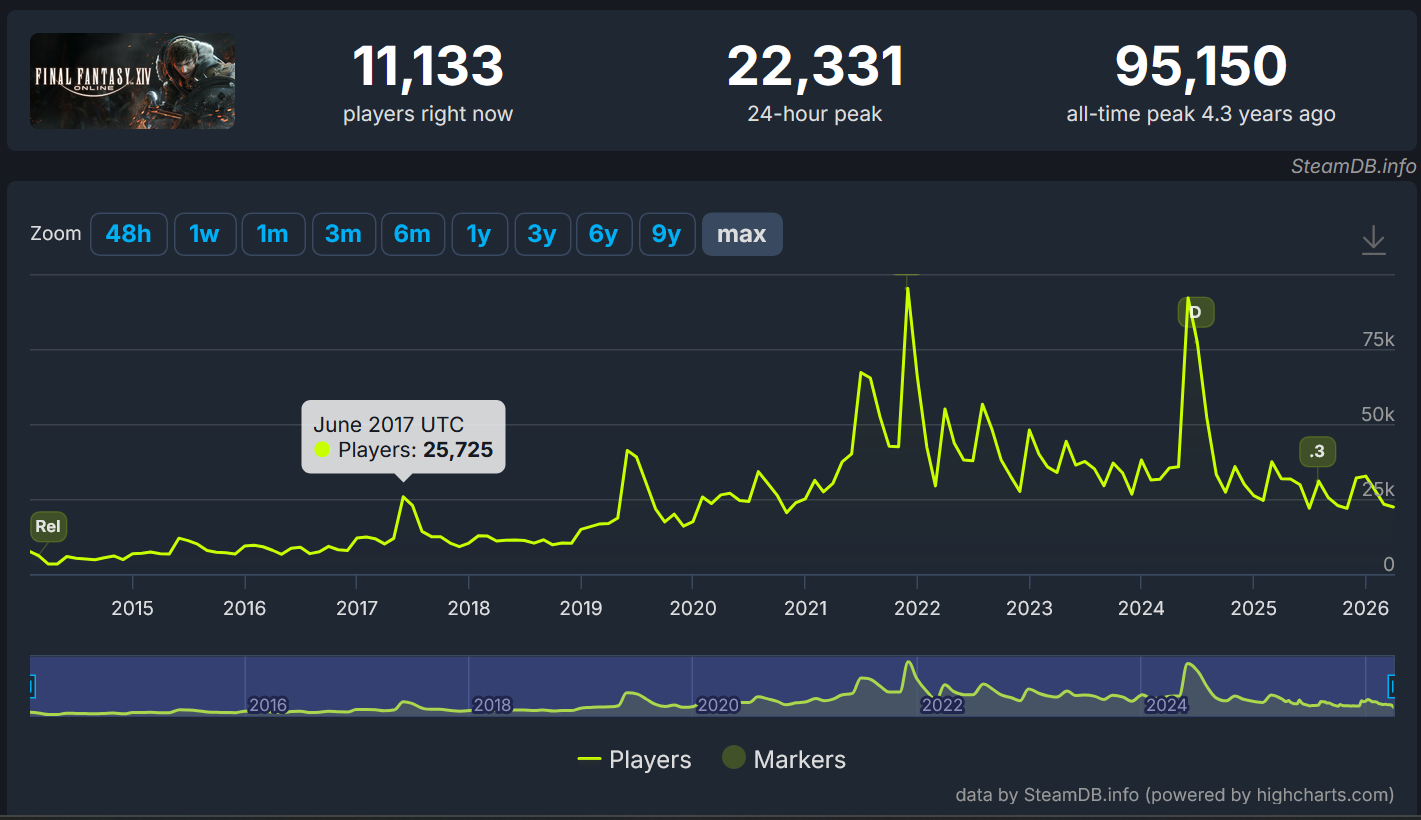Click the '24-hour peak' caption
1421x820 pixels.
coord(815,114)
